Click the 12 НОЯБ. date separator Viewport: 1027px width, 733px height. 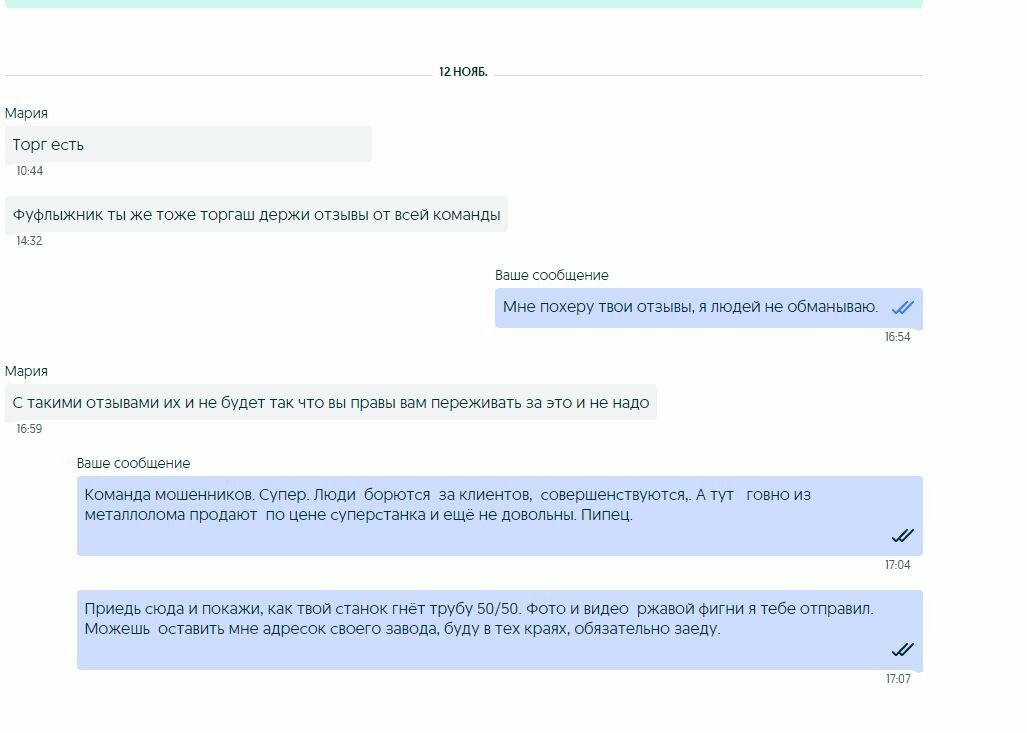[463, 71]
